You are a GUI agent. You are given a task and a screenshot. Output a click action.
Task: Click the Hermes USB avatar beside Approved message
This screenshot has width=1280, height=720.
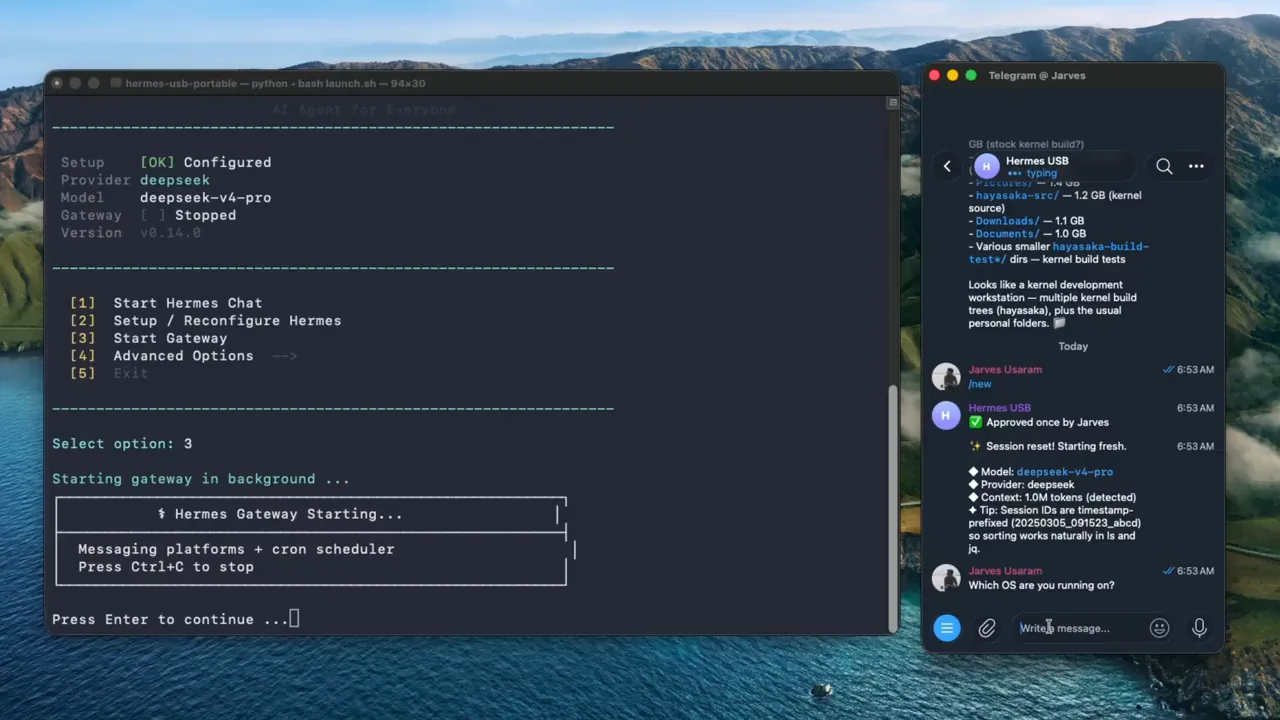click(946, 415)
